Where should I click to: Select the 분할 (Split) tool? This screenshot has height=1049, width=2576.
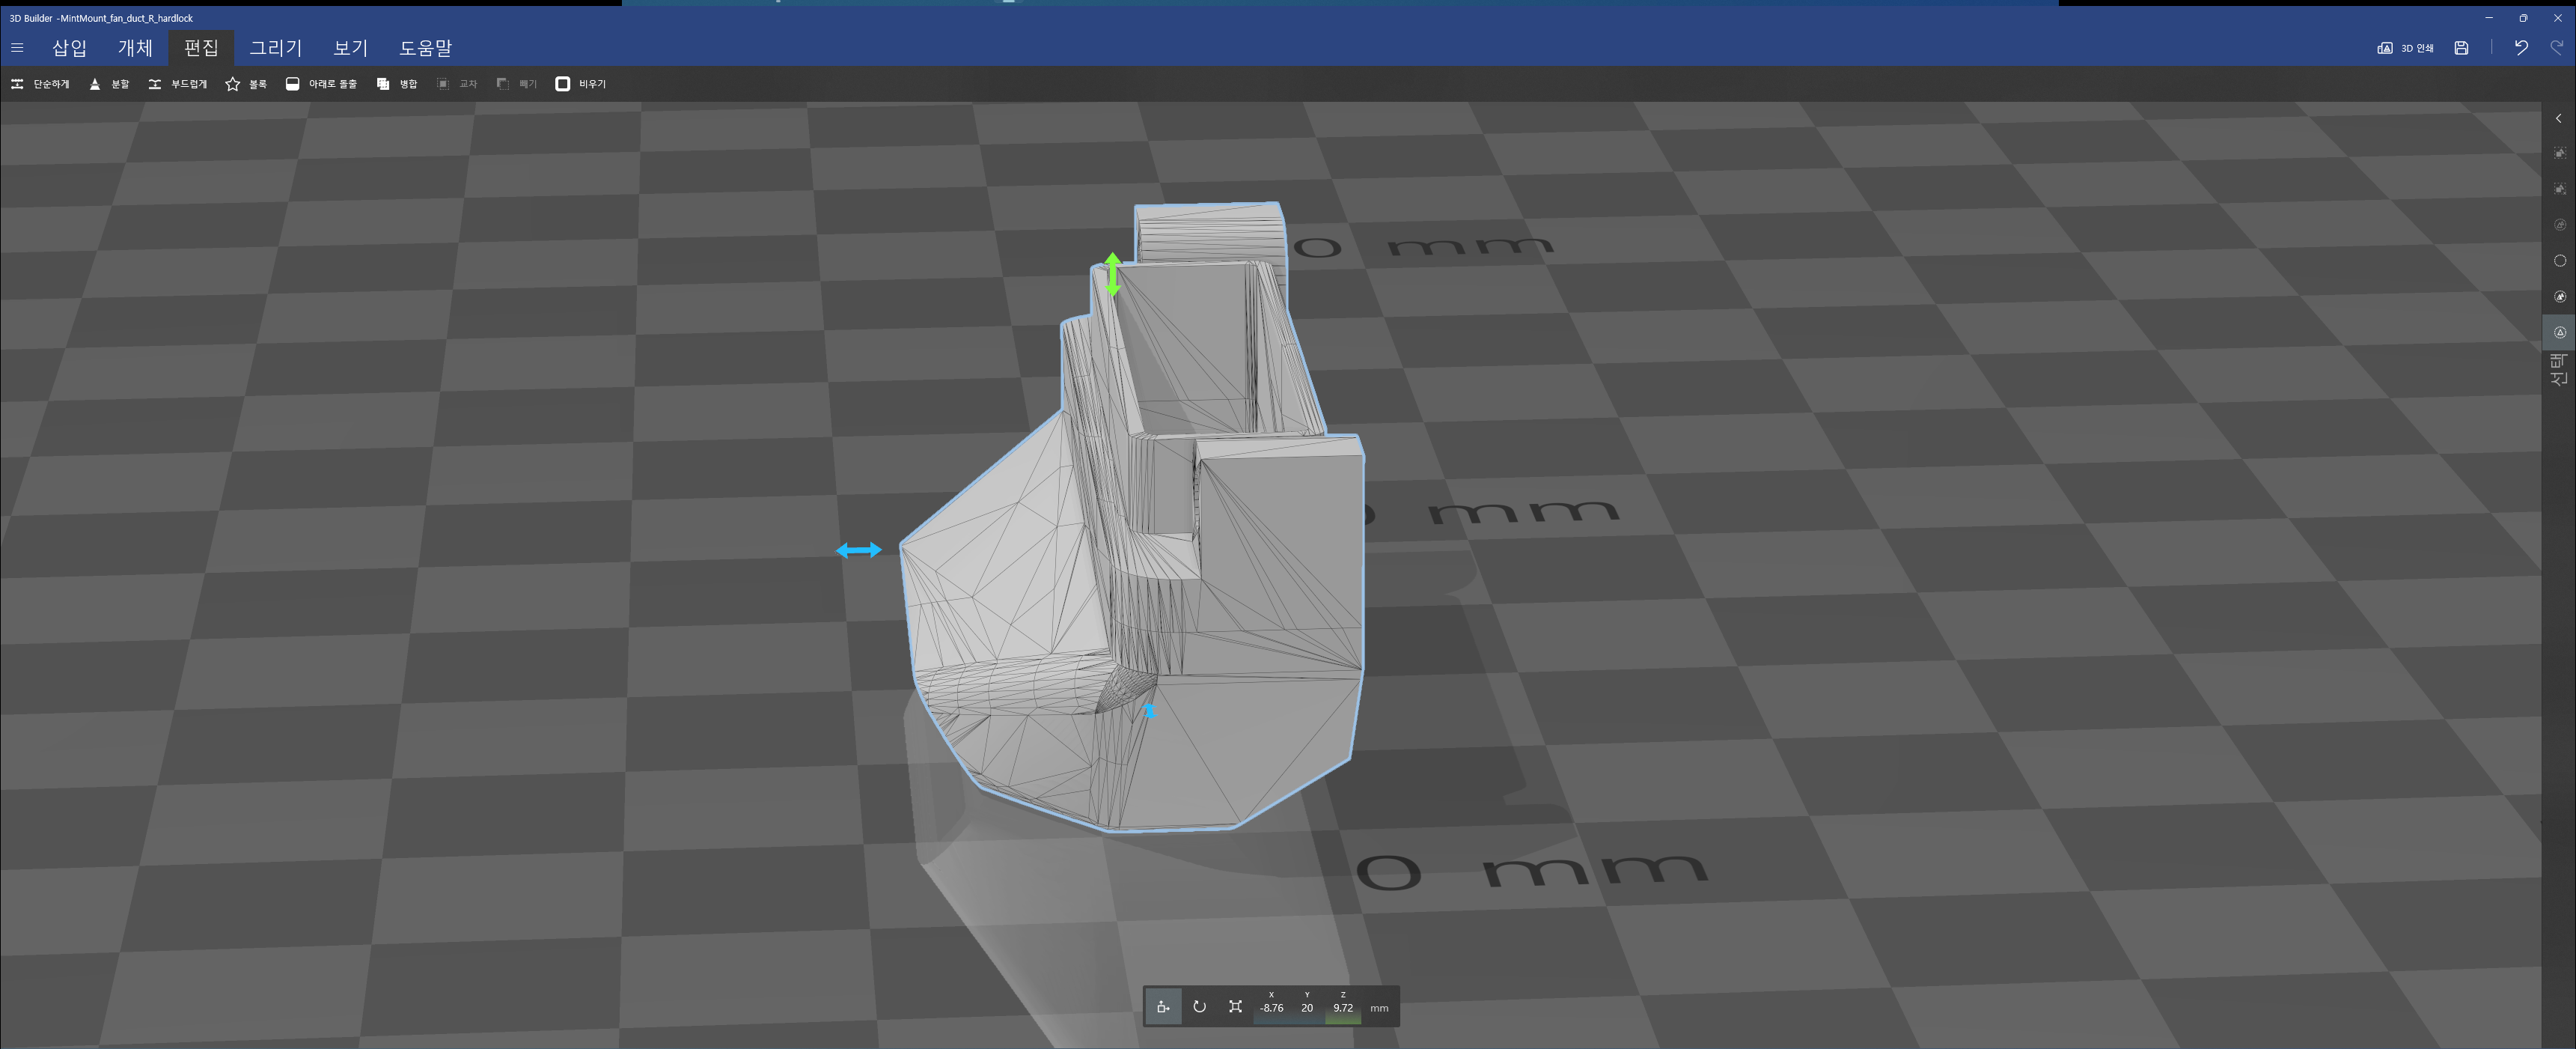[109, 84]
